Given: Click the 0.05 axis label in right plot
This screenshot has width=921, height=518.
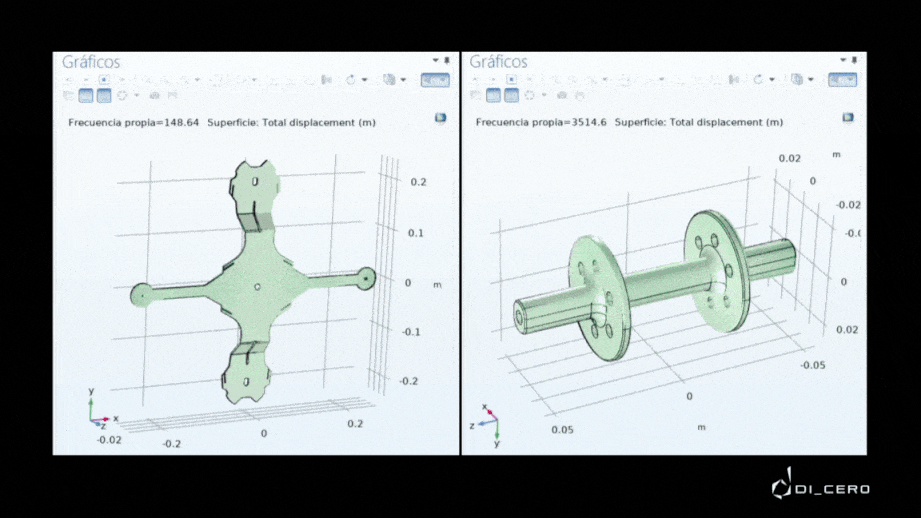Looking at the screenshot, I should [562, 430].
